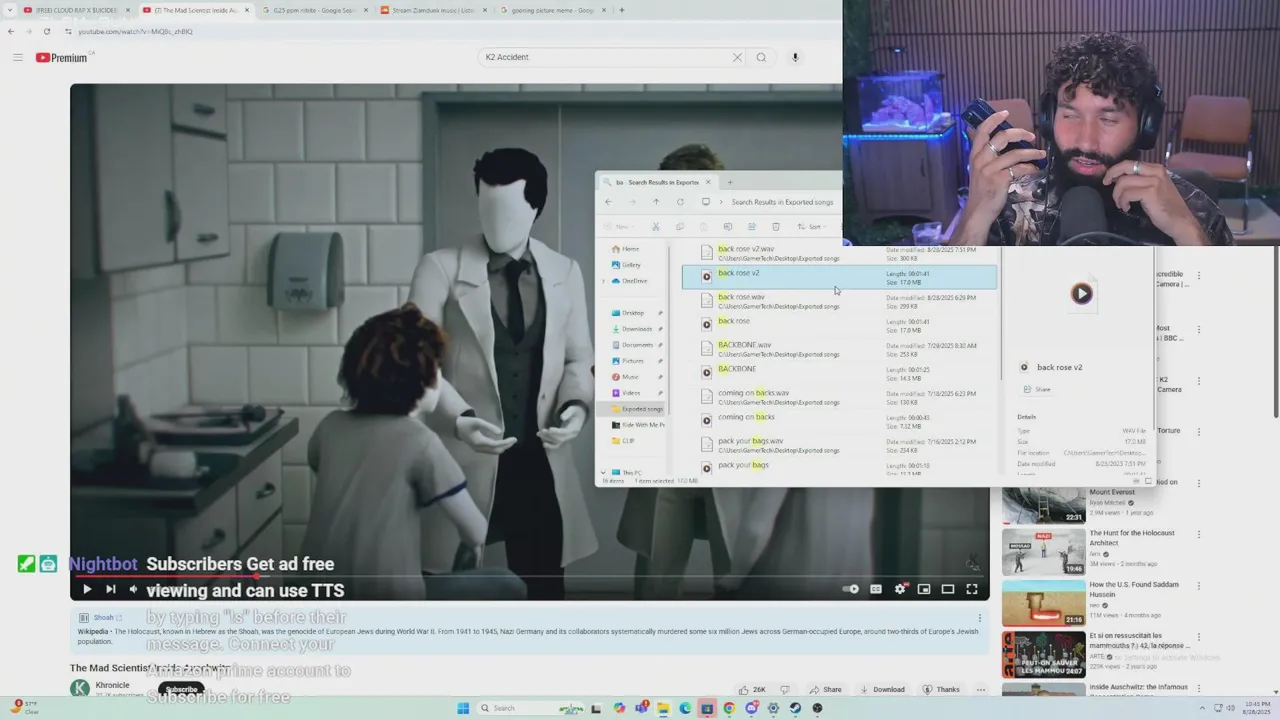Click the Download button under the video
Viewport: 1280px width, 720px height.
(881, 689)
